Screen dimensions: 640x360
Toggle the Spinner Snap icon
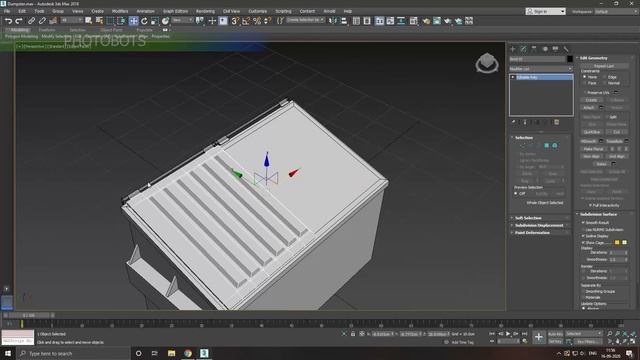pyautogui.click(x=268, y=21)
